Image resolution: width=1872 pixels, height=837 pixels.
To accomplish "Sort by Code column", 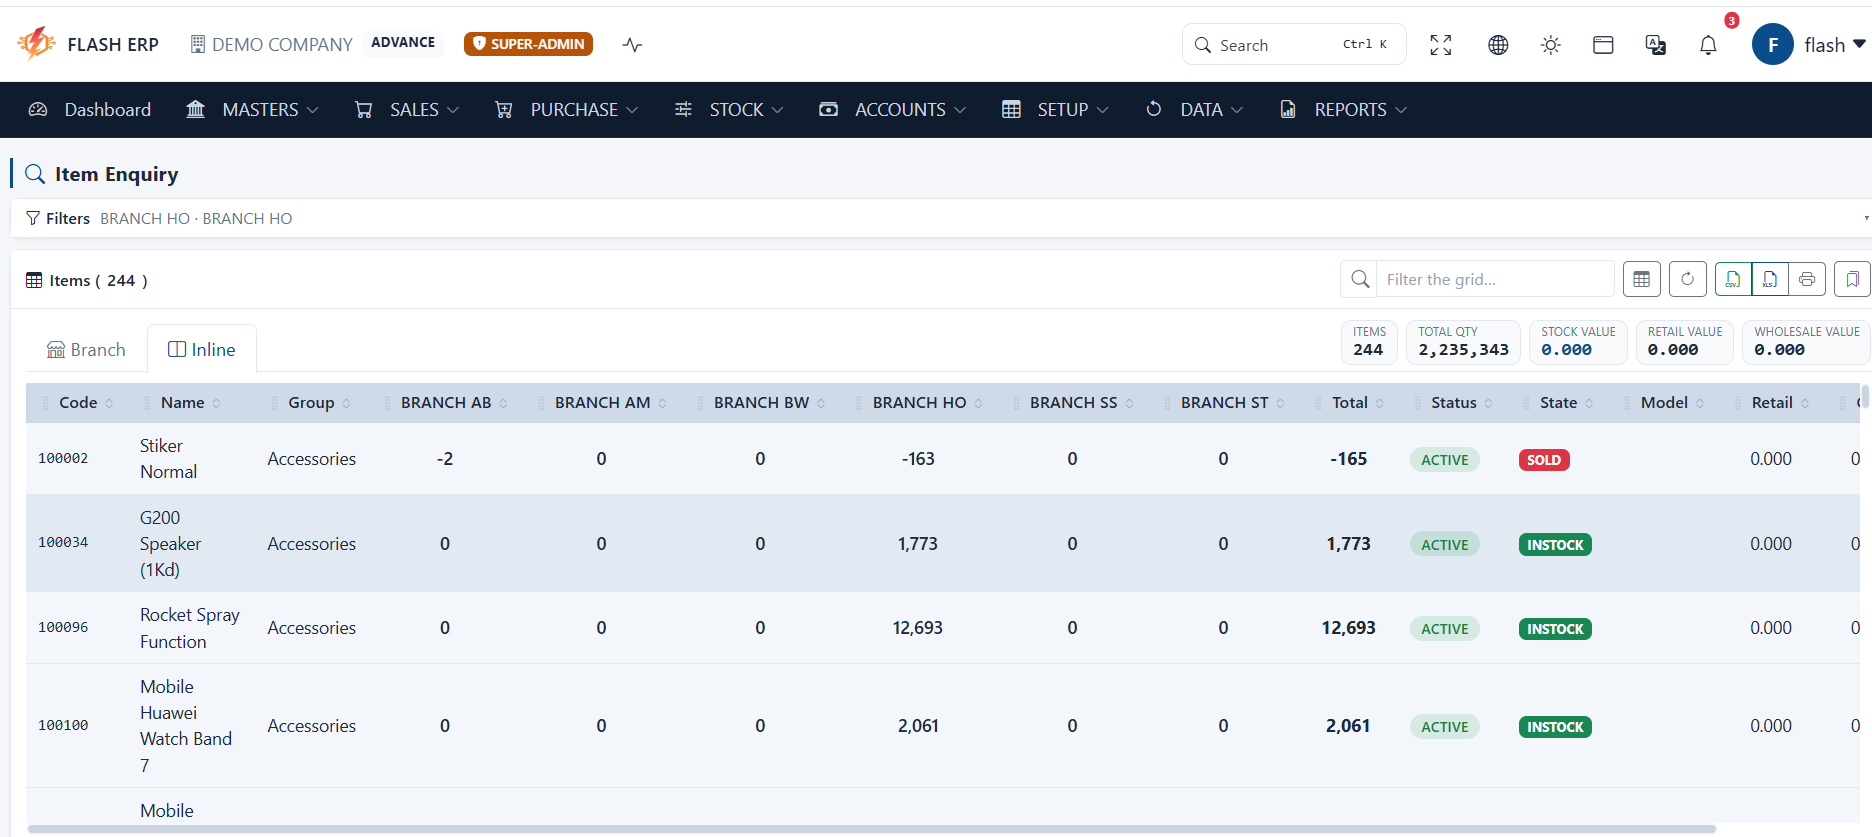I will point(78,402).
